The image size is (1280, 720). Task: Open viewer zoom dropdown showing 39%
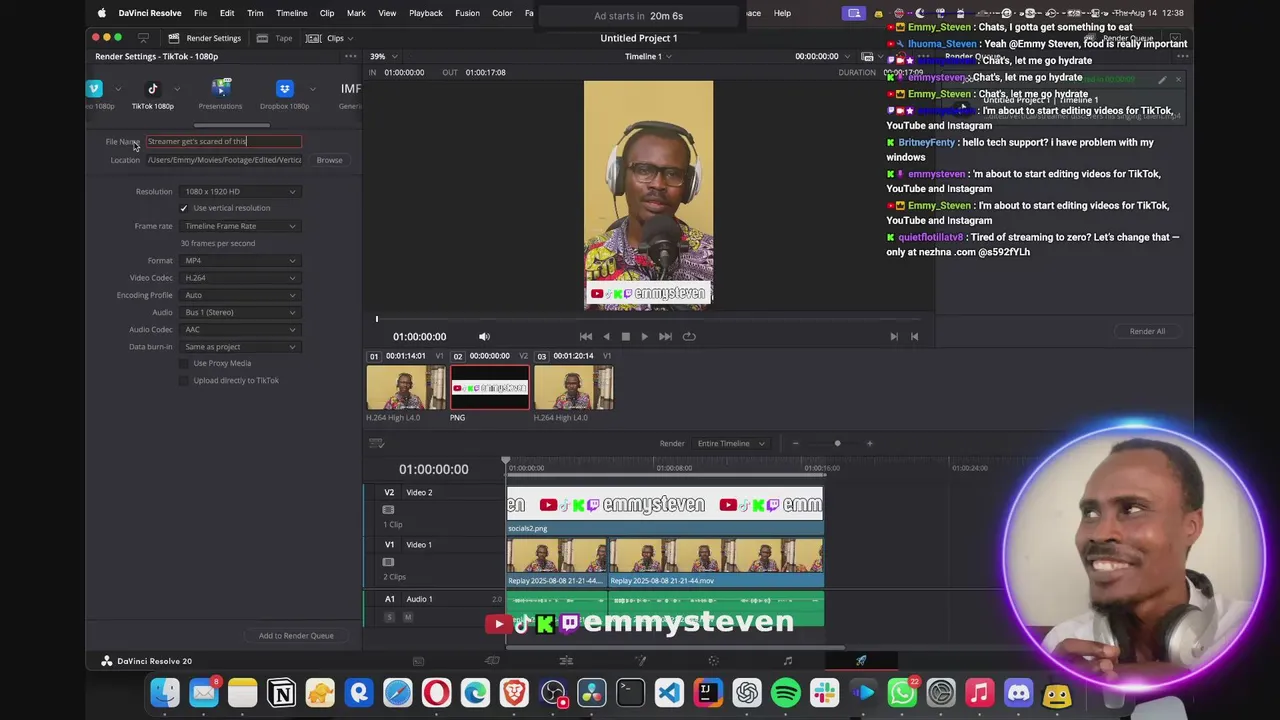(x=382, y=57)
